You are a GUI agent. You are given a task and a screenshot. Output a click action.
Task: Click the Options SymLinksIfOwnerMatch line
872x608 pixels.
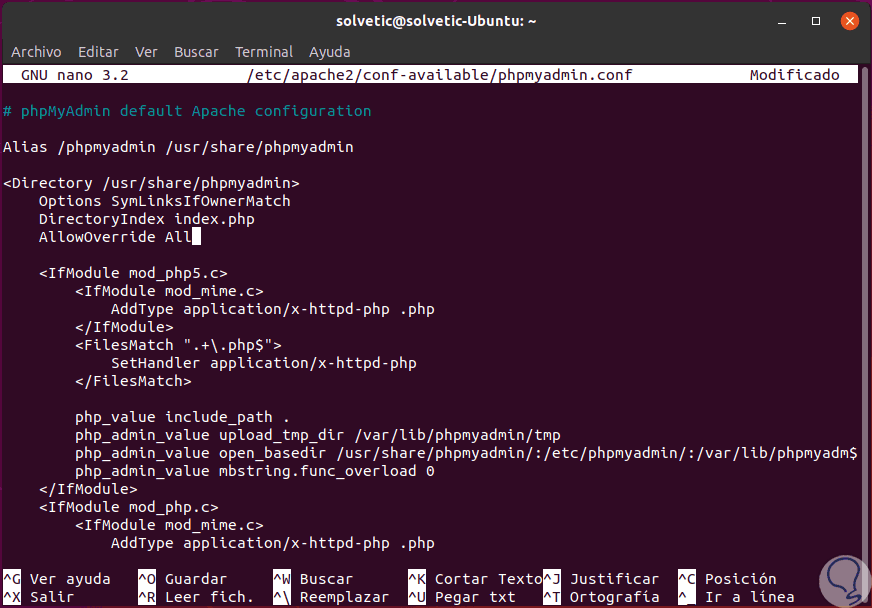(x=164, y=201)
